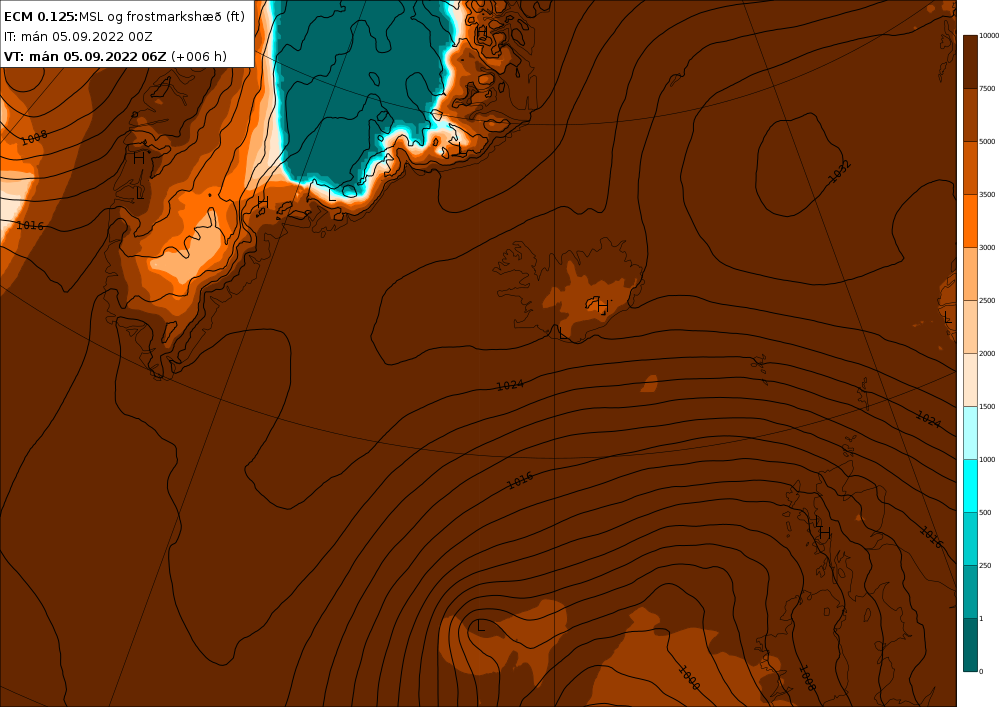Pick the 5000–7500 brown colorbar segment

[970, 115]
